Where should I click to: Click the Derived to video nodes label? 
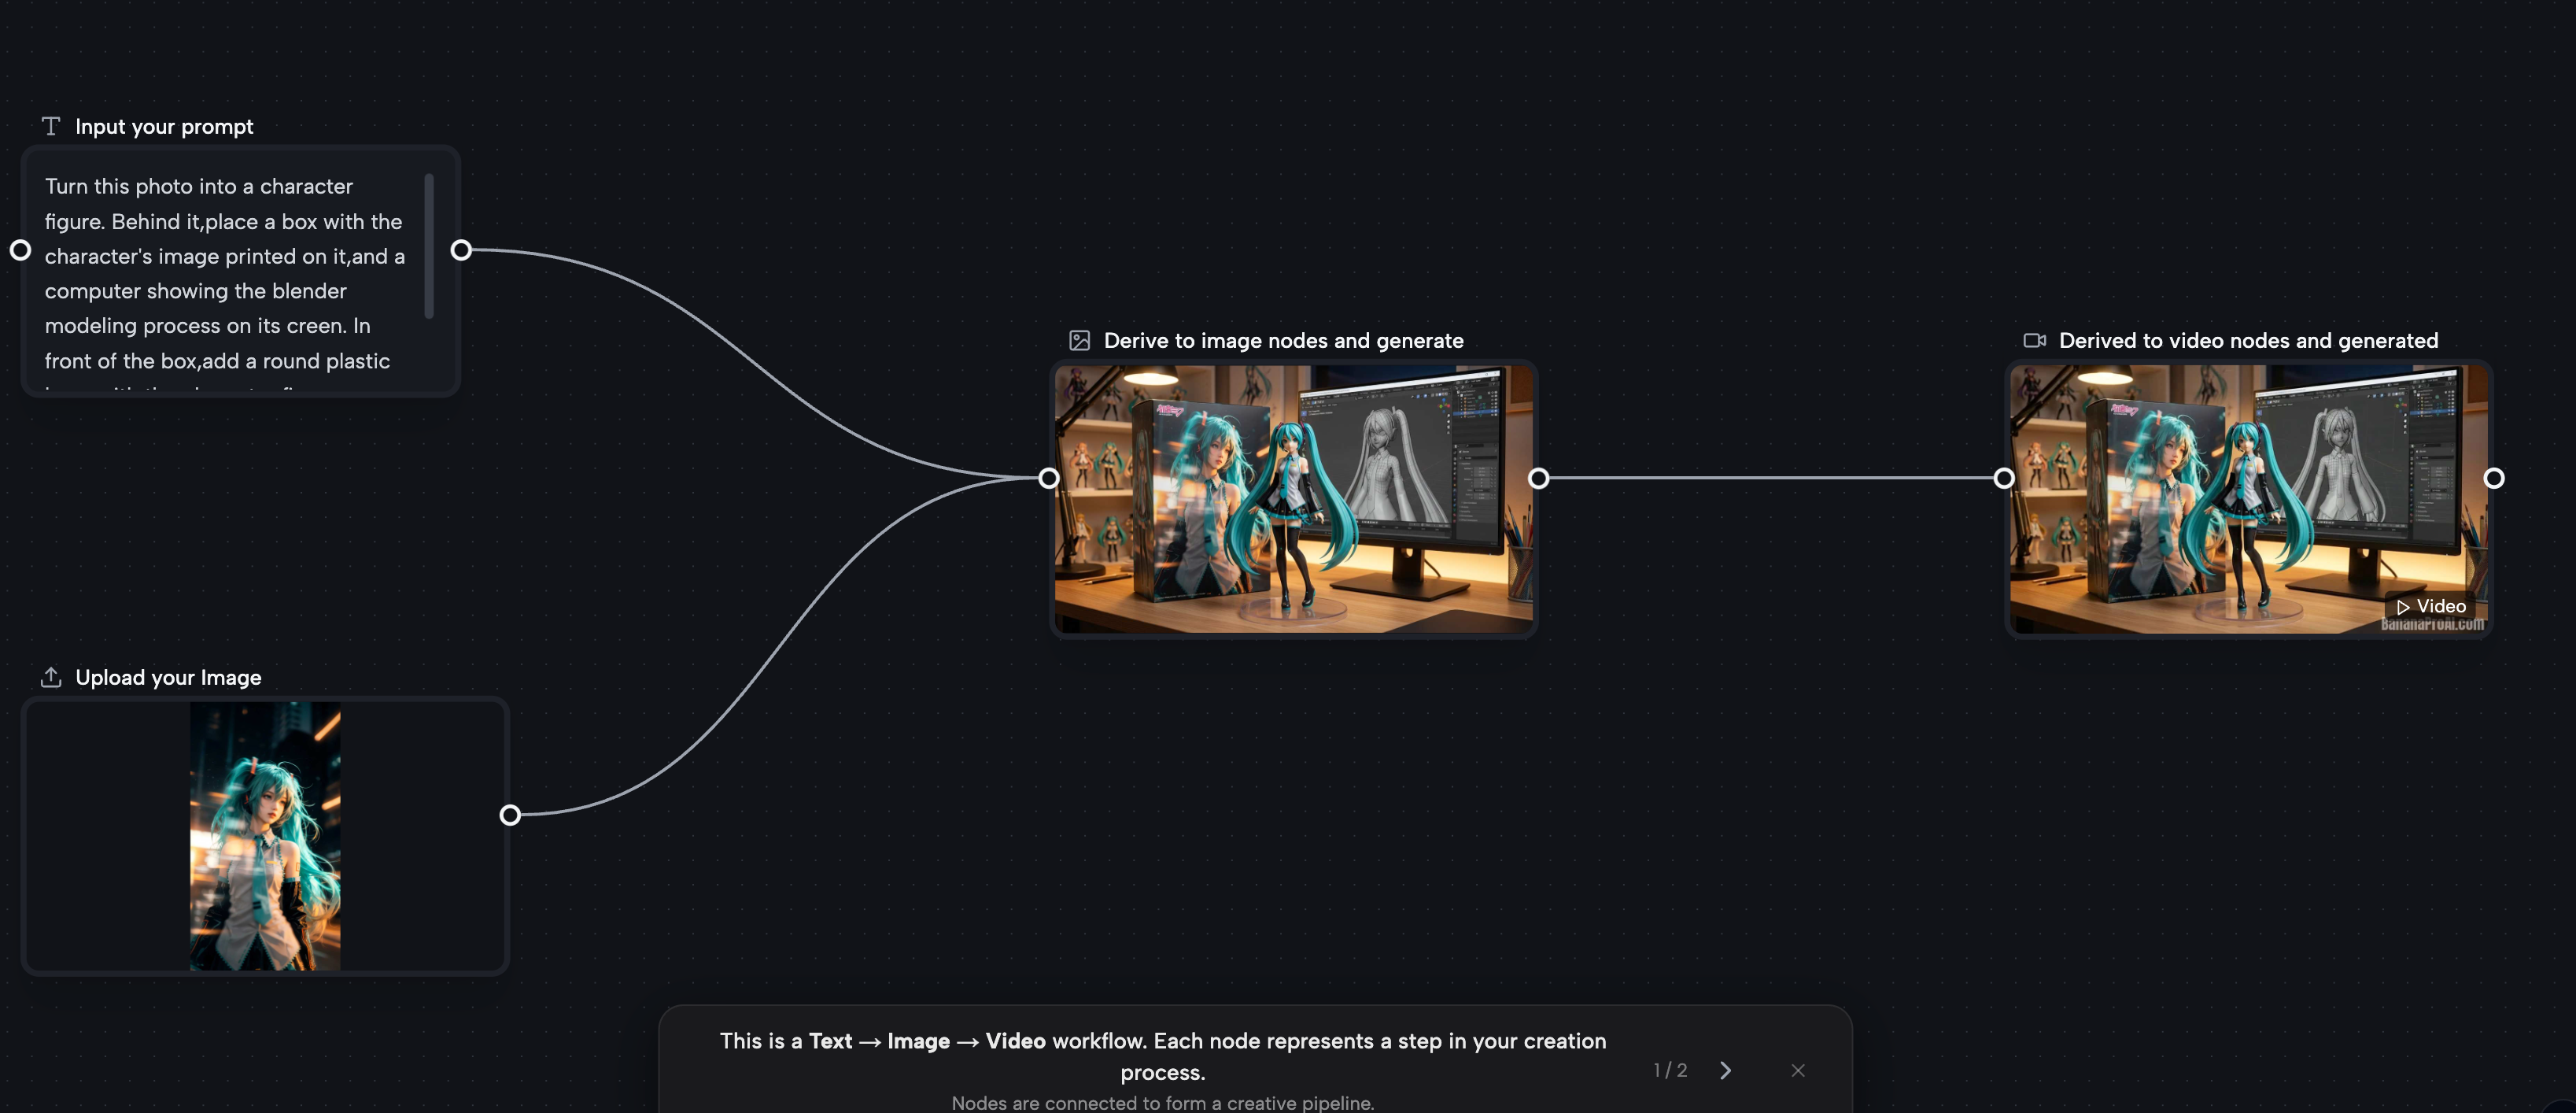[x=2248, y=340]
